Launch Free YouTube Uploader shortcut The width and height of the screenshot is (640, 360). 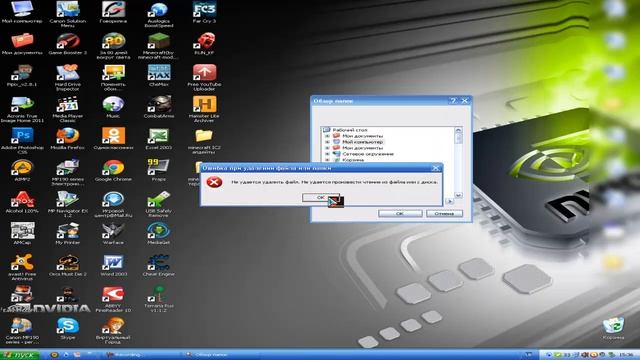click(204, 78)
